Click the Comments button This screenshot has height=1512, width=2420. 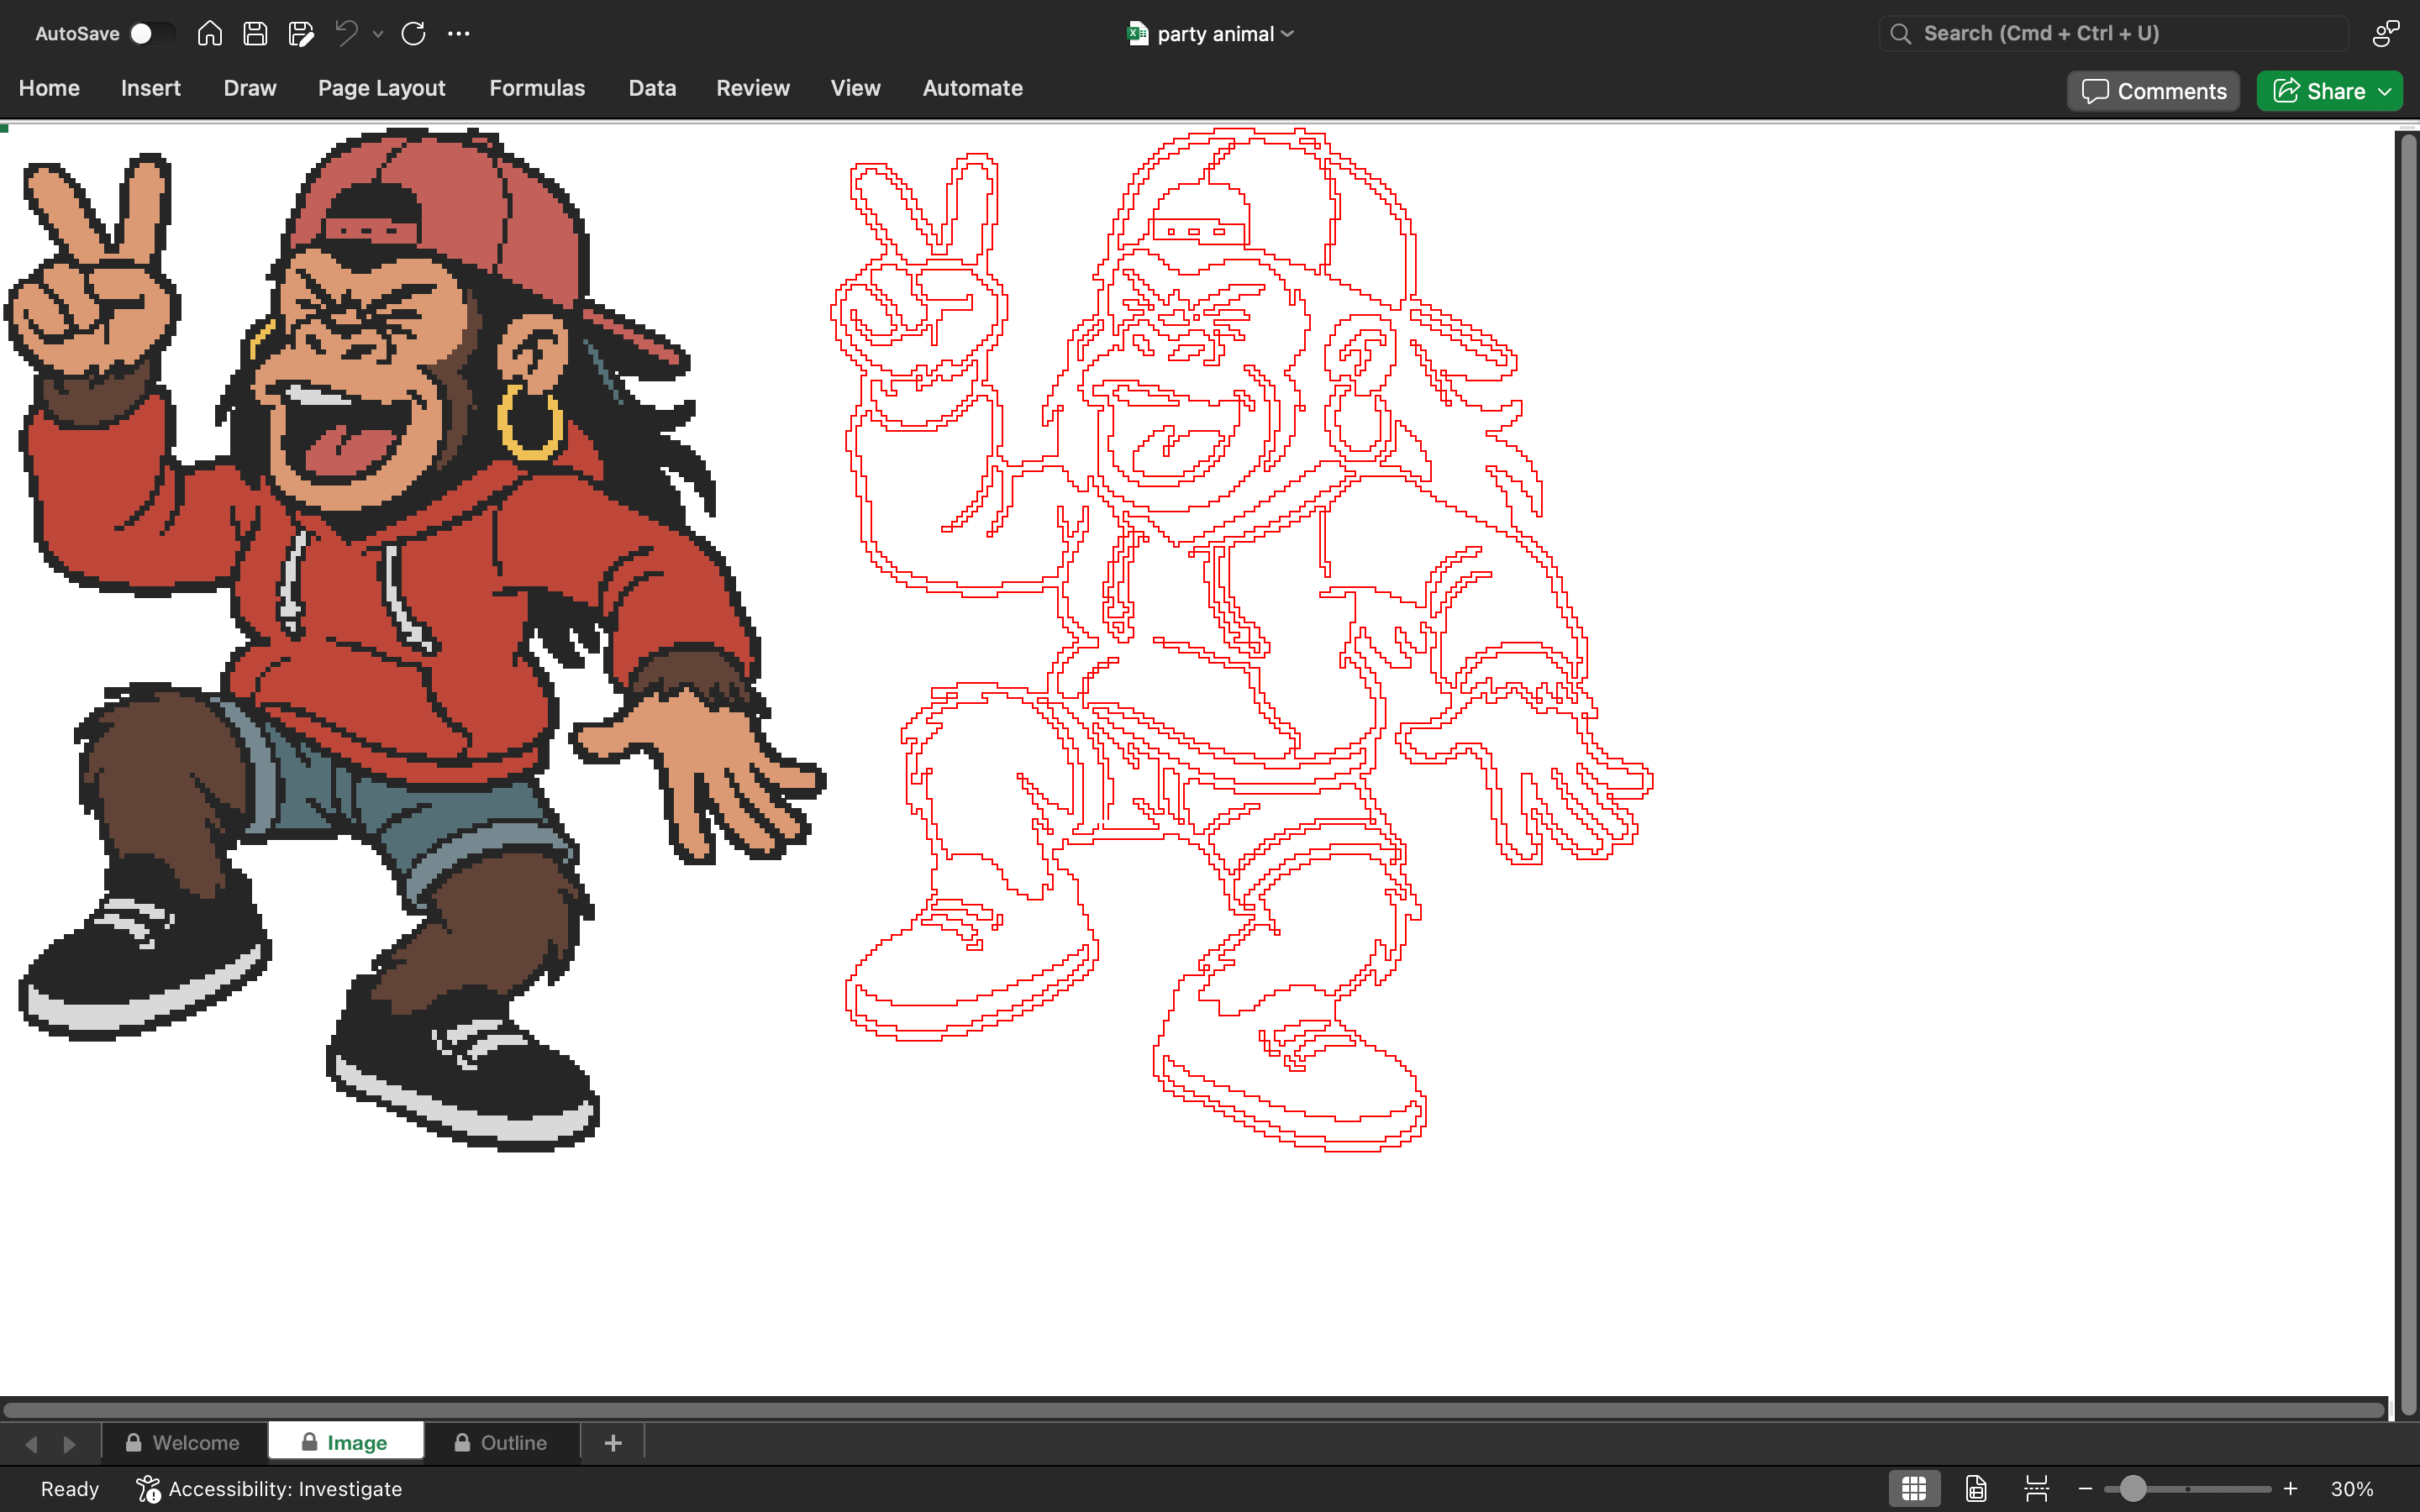2153,91
